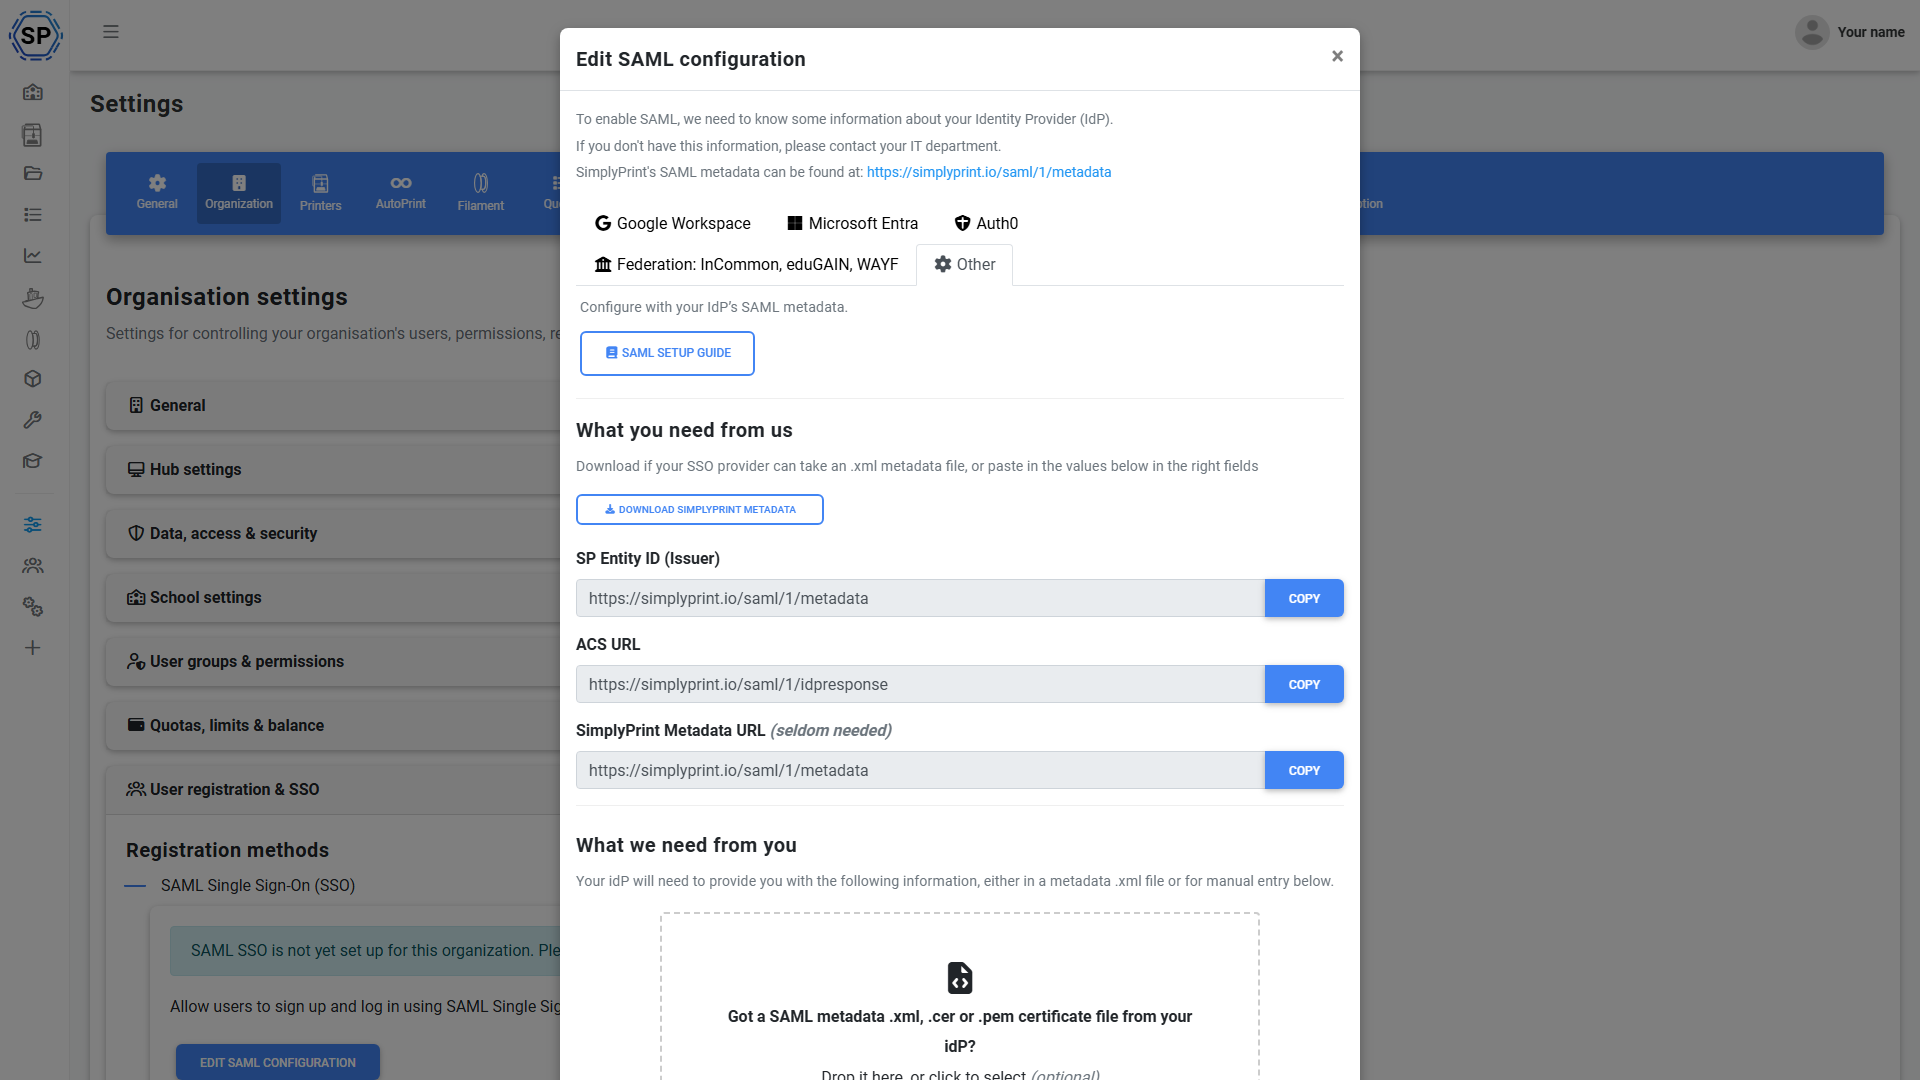Open the Organization settings tab

tap(239, 193)
